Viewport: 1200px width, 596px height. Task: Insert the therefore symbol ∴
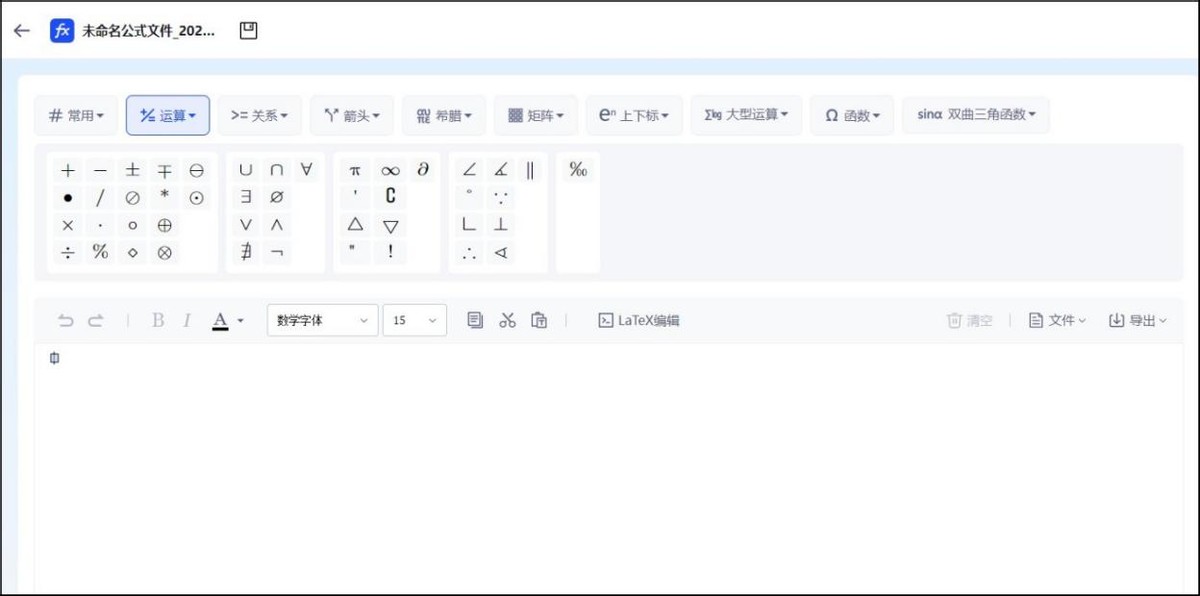(469, 252)
